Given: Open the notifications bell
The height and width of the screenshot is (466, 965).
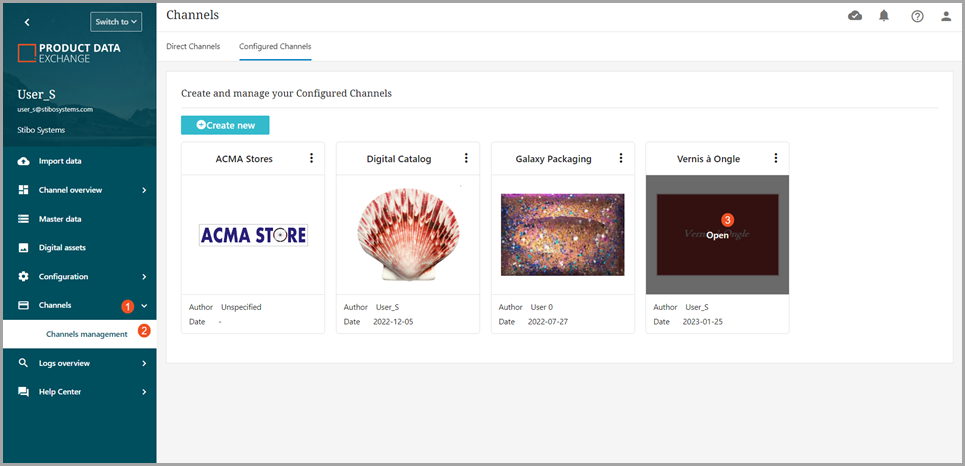Looking at the screenshot, I should 884,16.
